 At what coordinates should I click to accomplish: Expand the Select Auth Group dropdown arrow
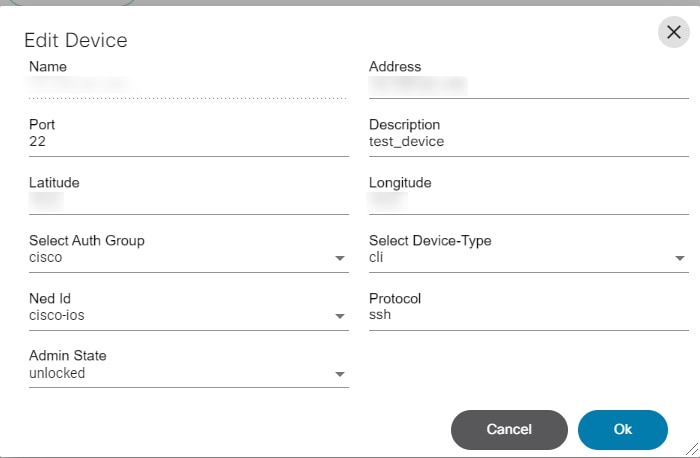340,259
